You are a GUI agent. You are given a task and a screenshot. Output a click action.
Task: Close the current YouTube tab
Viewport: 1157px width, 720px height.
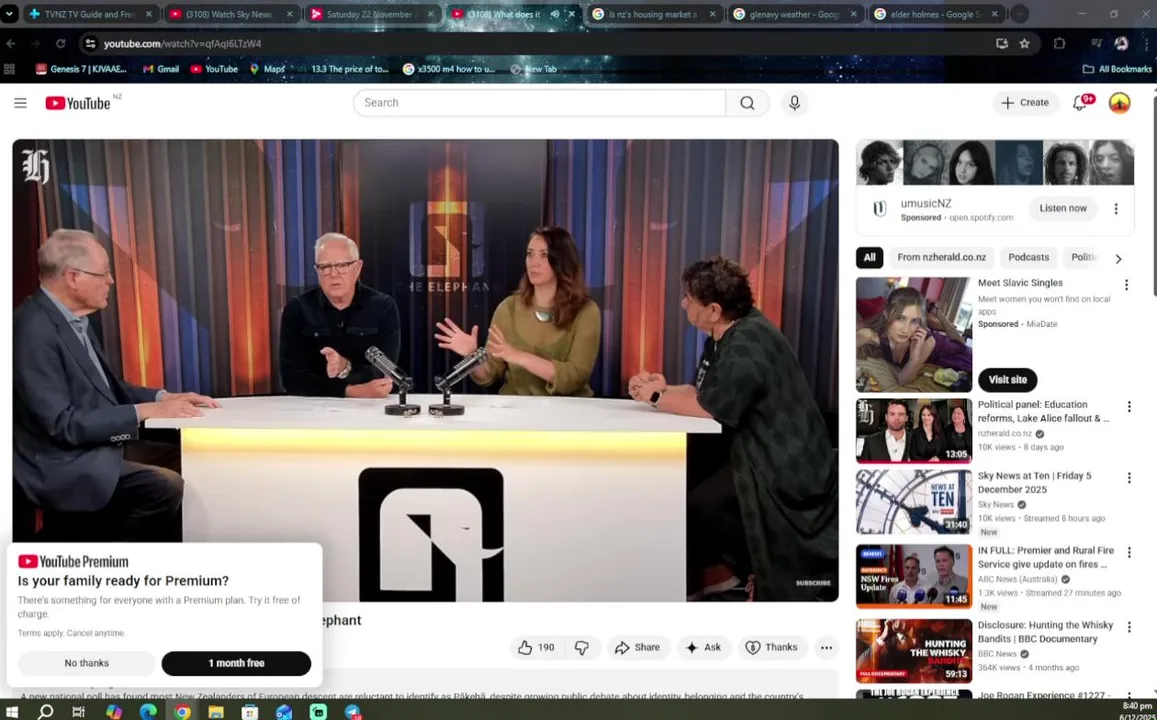point(571,14)
